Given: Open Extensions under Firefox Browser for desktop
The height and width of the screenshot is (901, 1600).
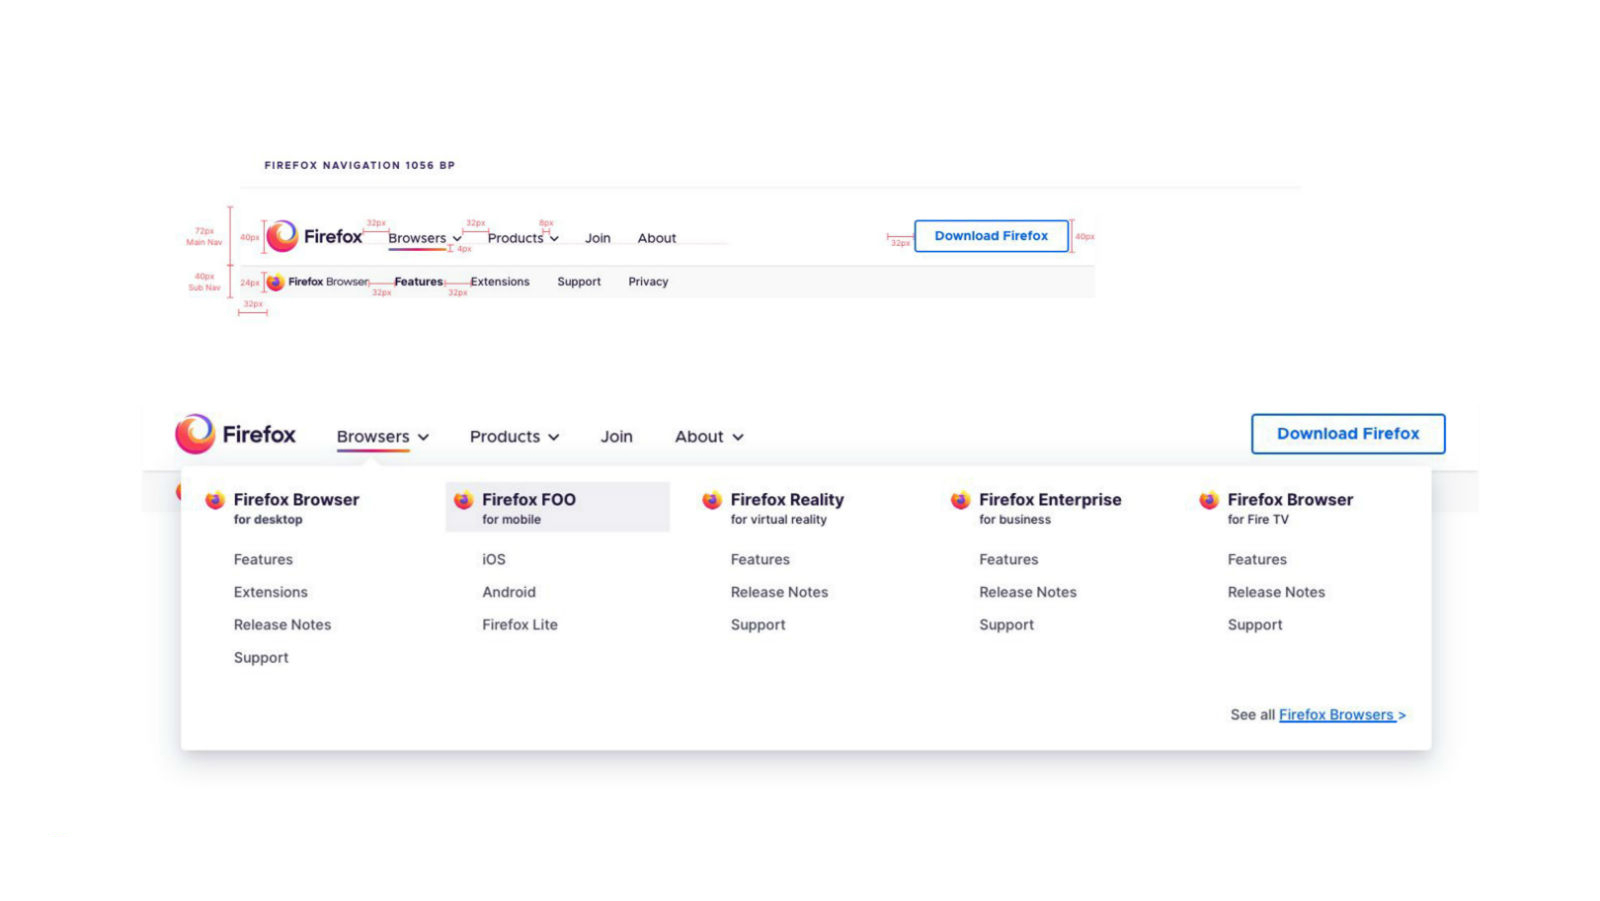Looking at the screenshot, I should point(271,592).
